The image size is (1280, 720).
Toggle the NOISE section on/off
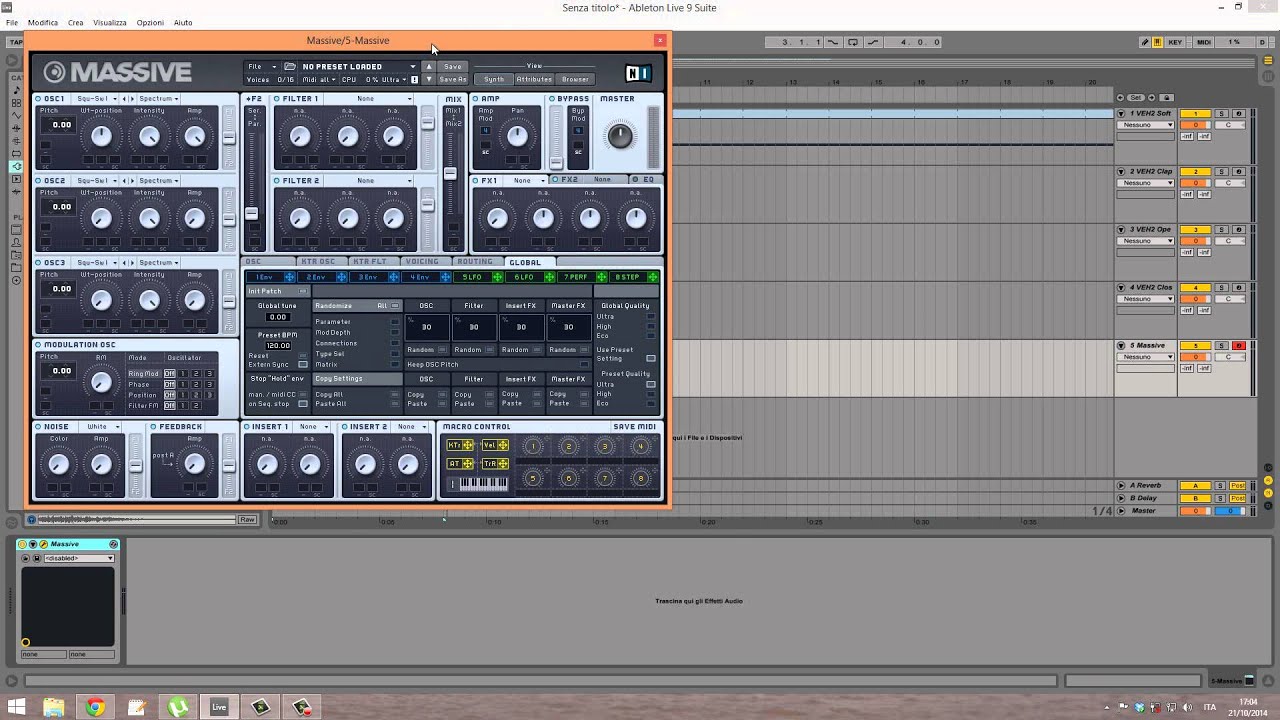[38, 427]
